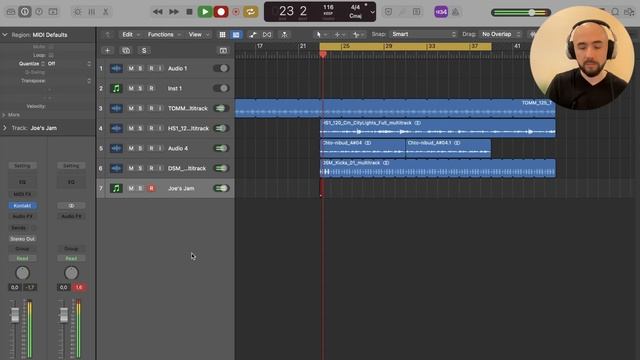Click the grid view button
This screenshot has height=360, width=640.
(x=222, y=35)
